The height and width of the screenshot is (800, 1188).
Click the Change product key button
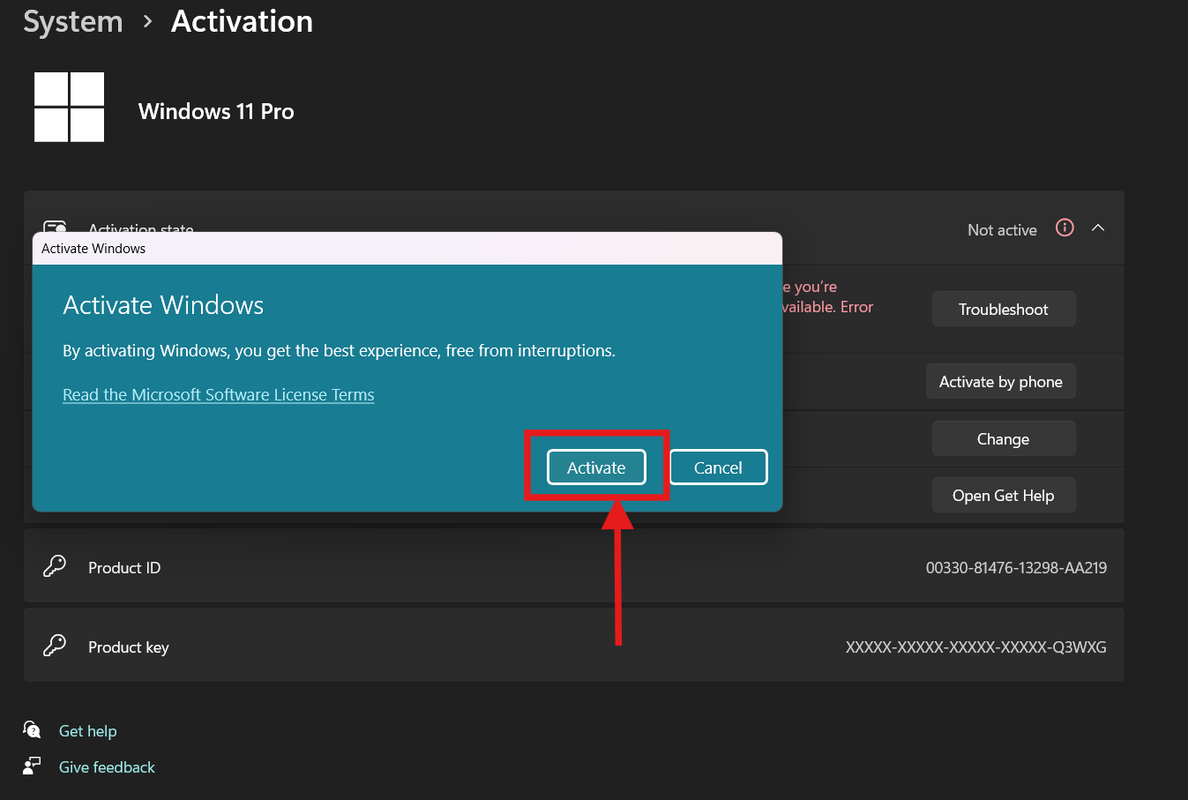pyautogui.click(x=1003, y=438)
